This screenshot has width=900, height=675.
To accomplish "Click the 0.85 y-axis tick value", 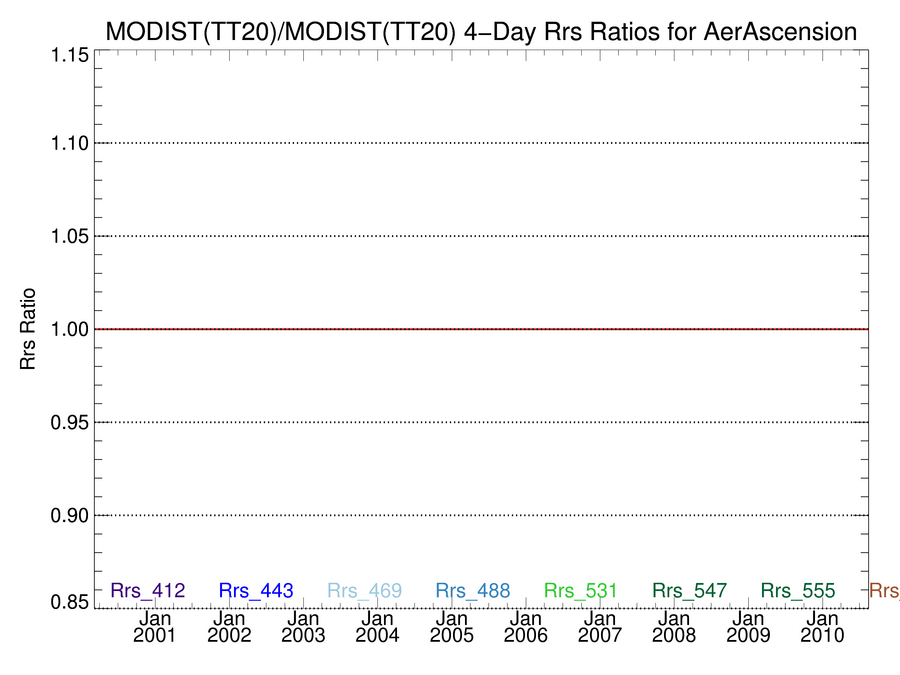I will click(x=70, y=602).
